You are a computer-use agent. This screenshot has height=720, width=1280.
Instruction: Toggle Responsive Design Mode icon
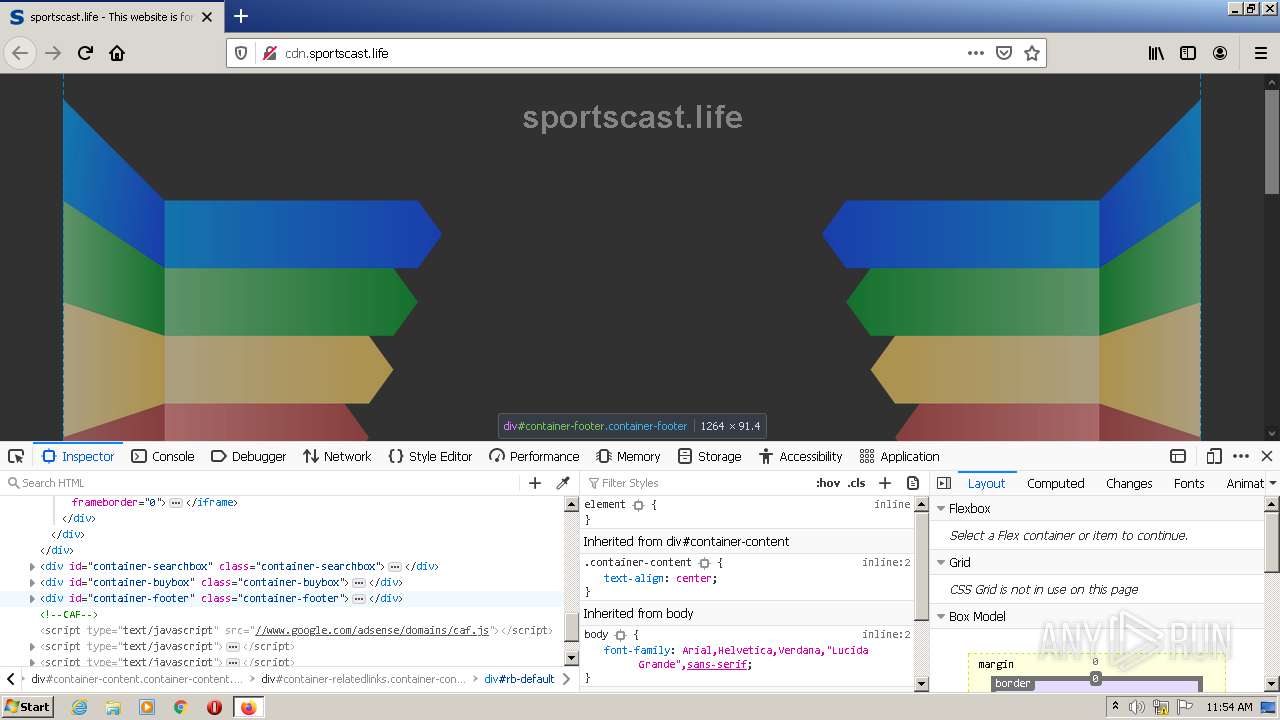[x=1214, y=456]
